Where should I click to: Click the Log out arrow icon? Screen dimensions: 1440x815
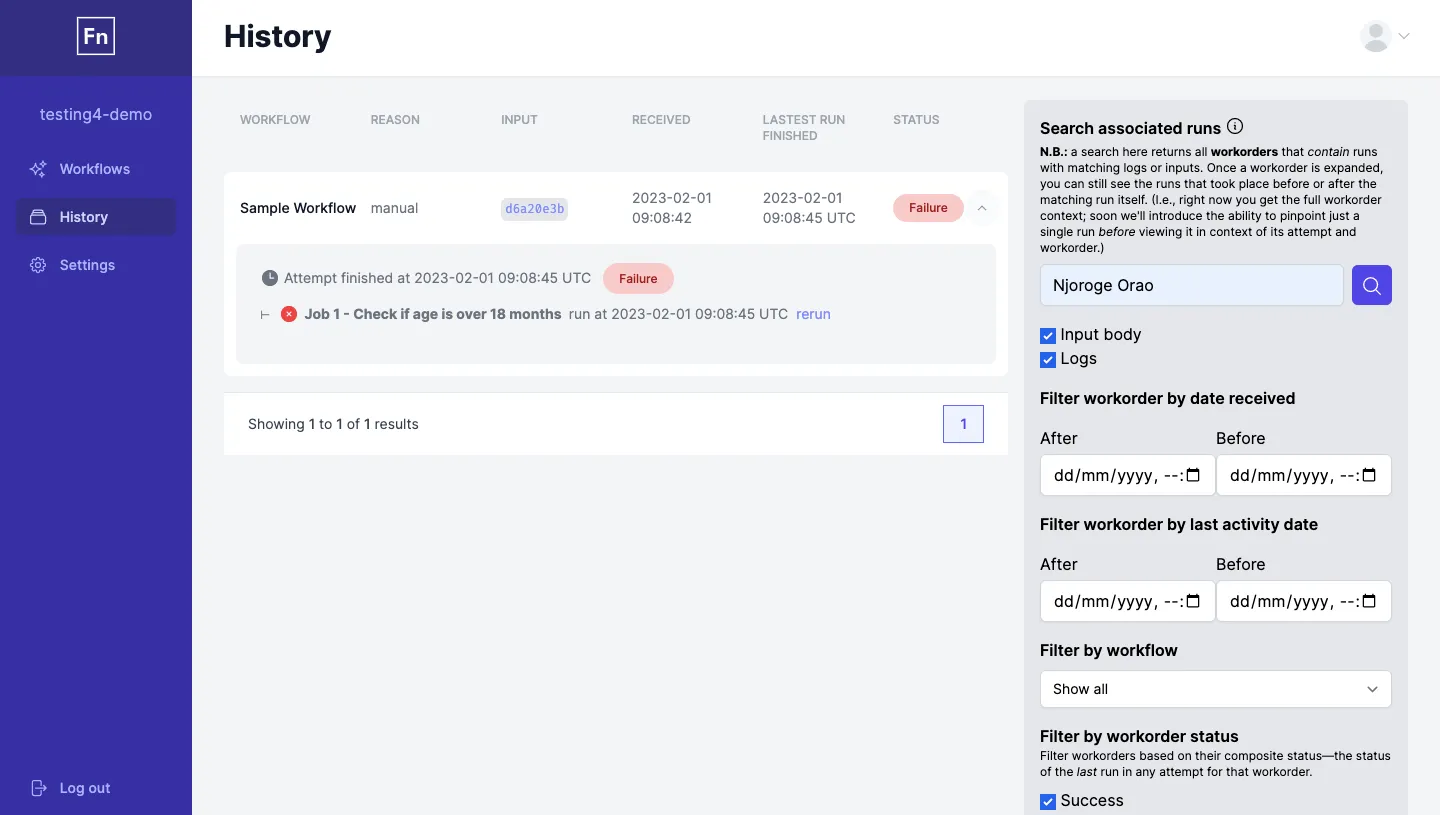38,788
